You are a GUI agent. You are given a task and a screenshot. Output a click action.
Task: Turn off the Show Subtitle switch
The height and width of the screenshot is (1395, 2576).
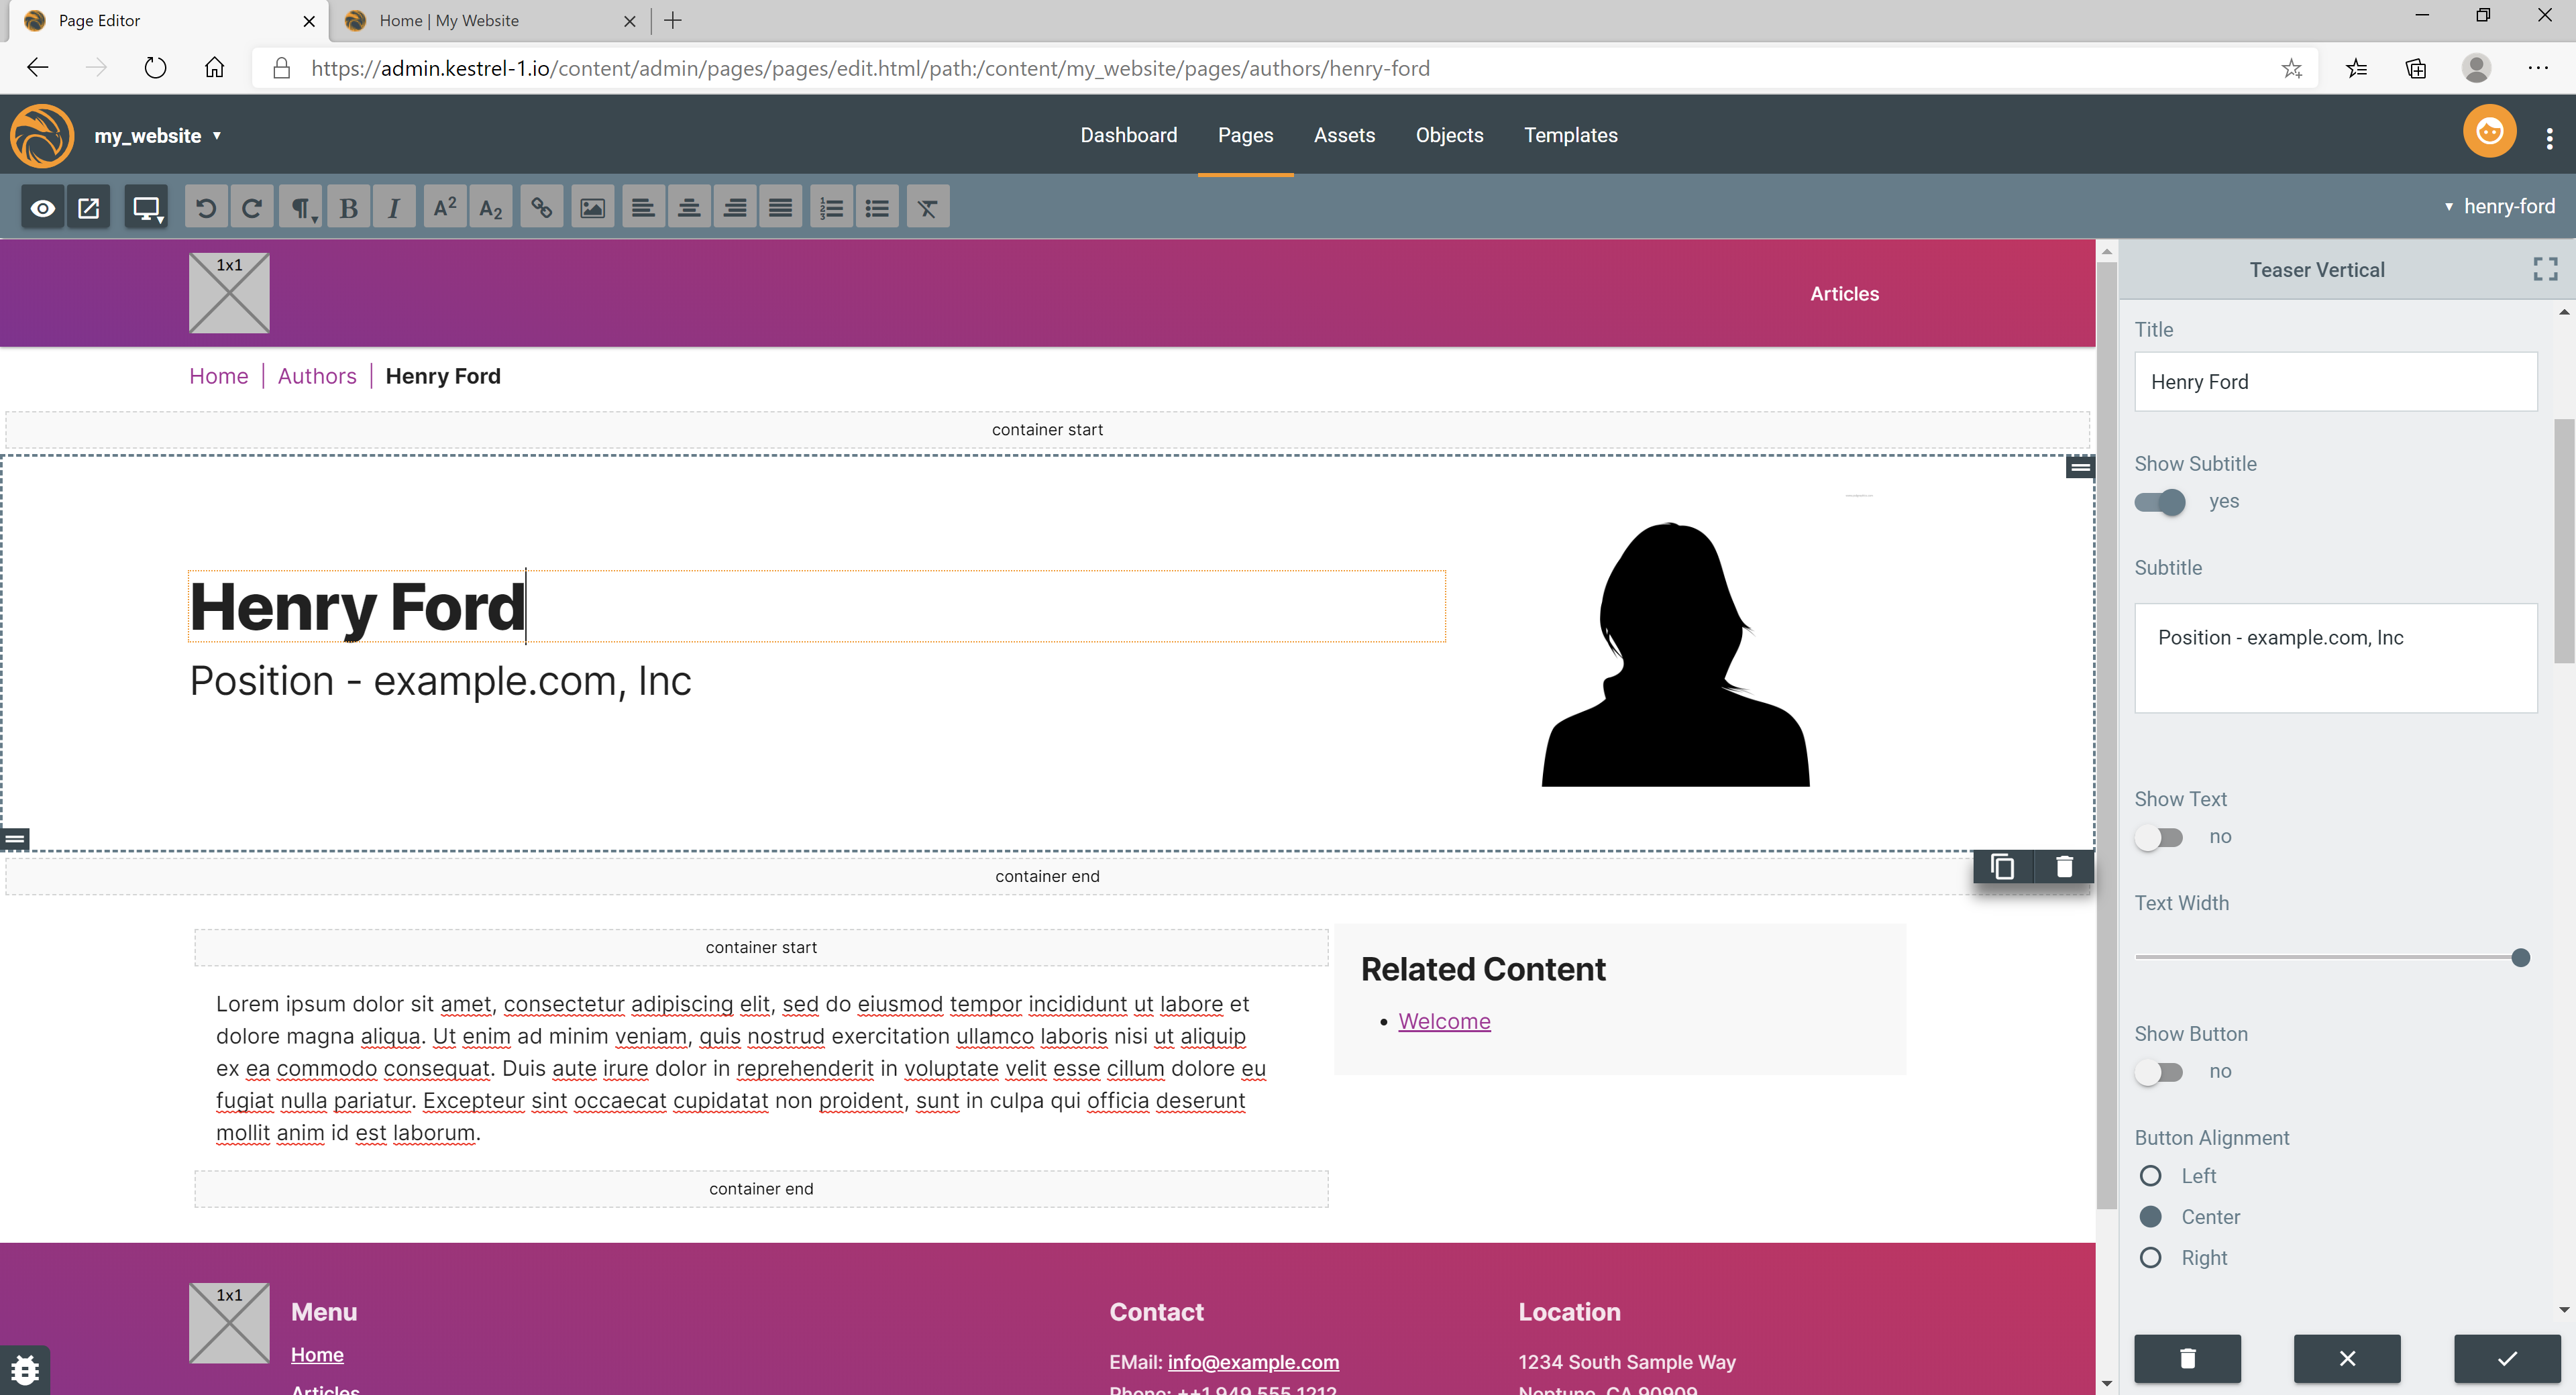[2160, 502]
